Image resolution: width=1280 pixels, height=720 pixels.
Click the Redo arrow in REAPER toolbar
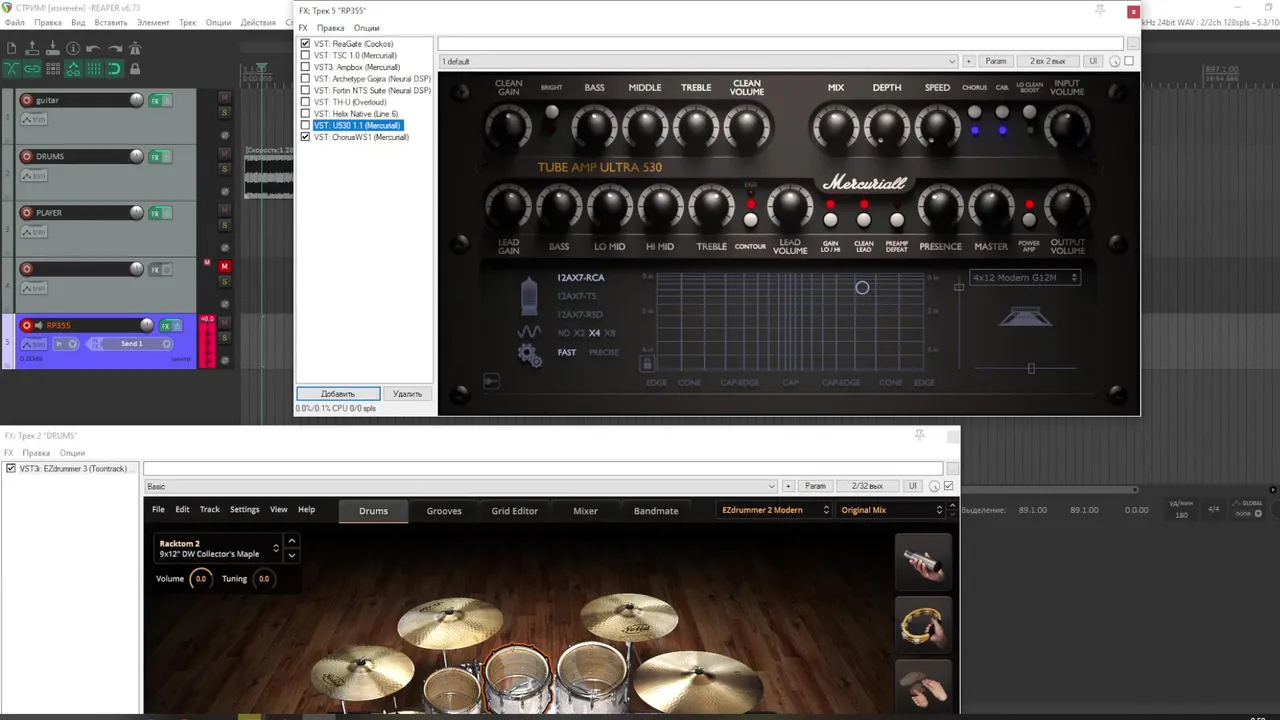[x=114, y=48]
